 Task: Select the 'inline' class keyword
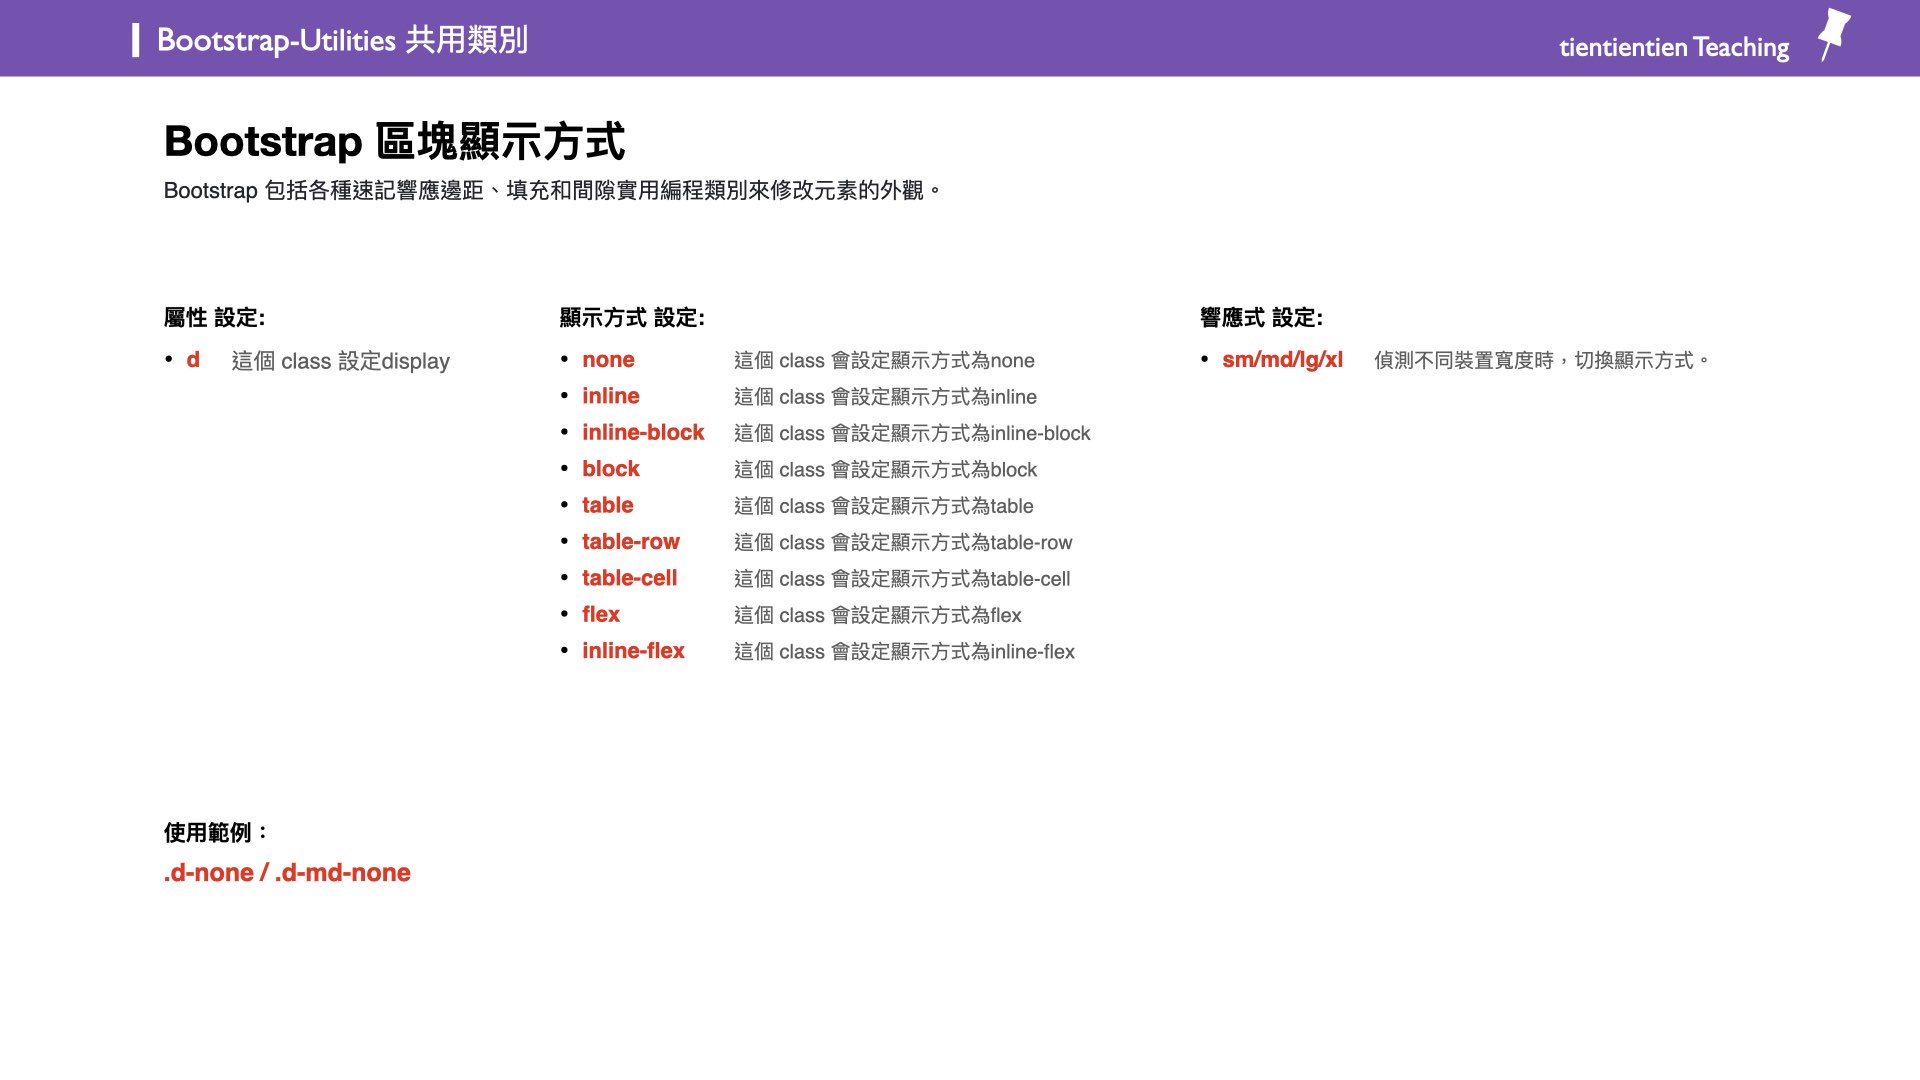[x=610, y=396]
